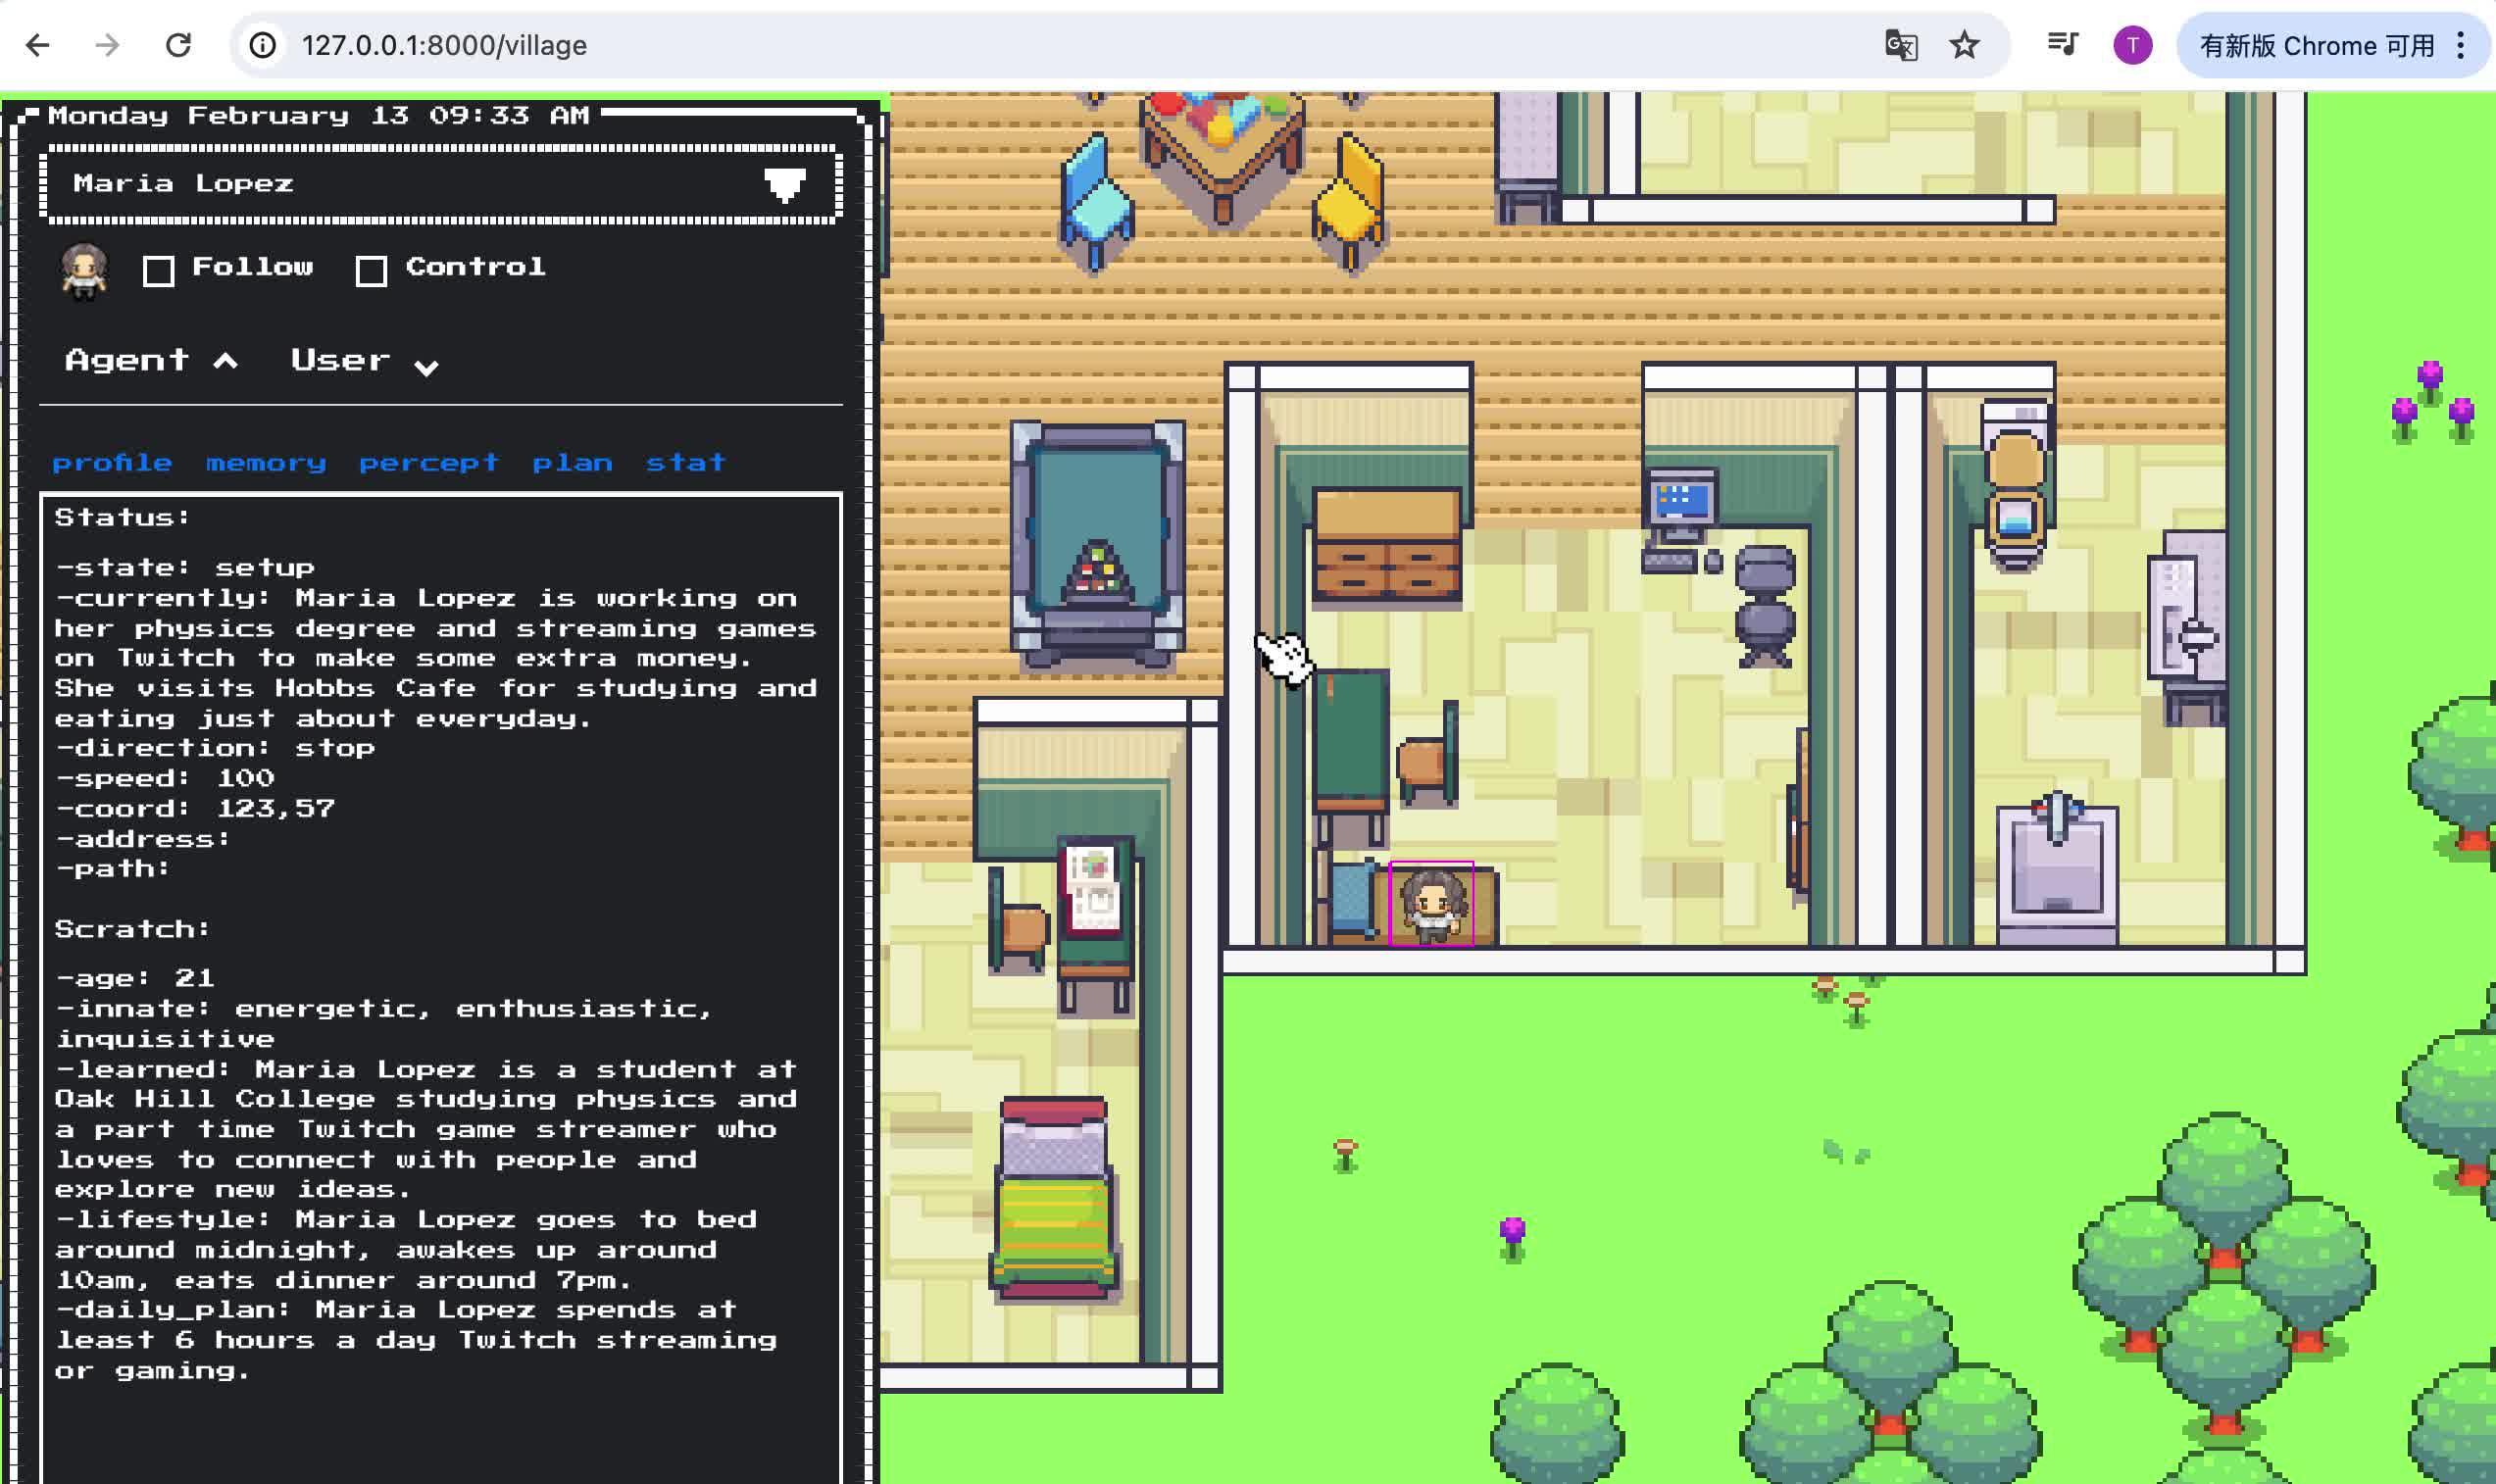2496x1484 pixels.
Task: Click the bathroom sink with faucet
Action: pyautogui.click(x=2057, y=868)
